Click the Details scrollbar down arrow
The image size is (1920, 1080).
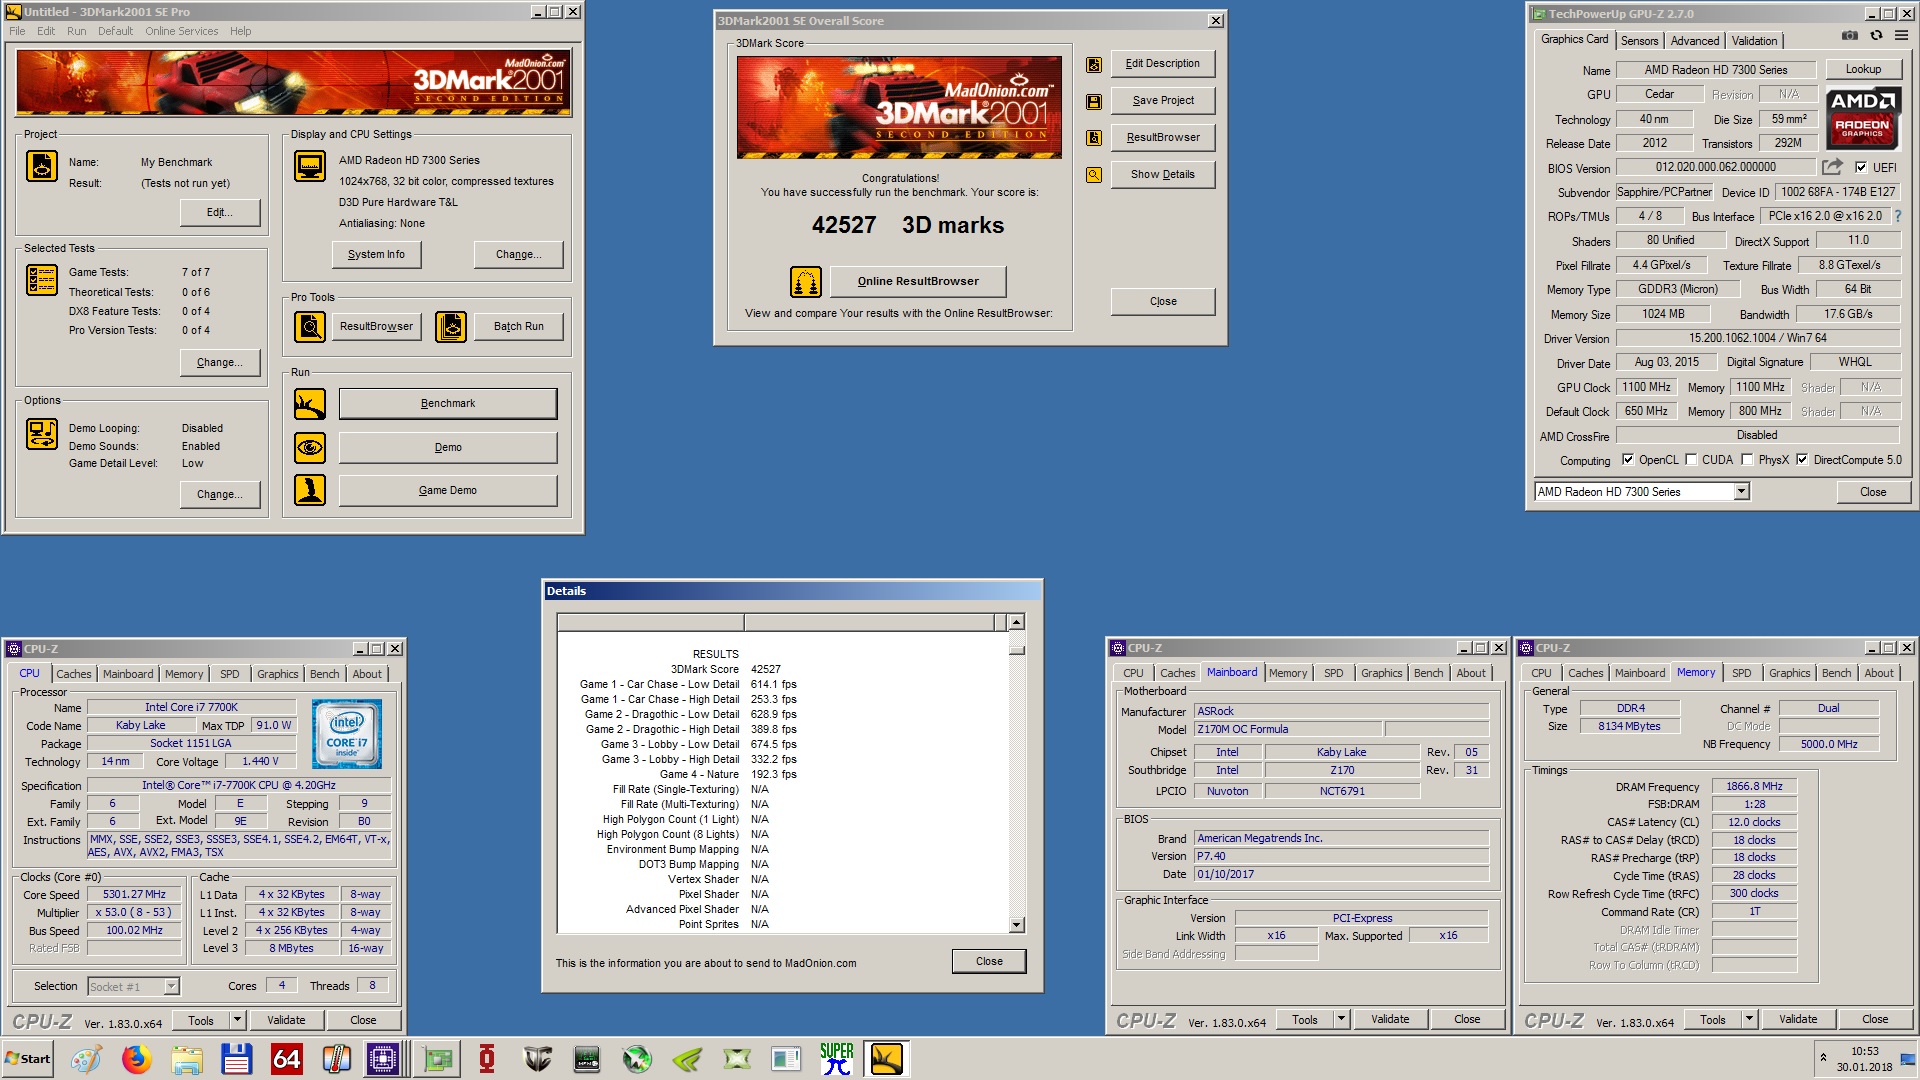pyautogui.click(x=1017, y=925)
